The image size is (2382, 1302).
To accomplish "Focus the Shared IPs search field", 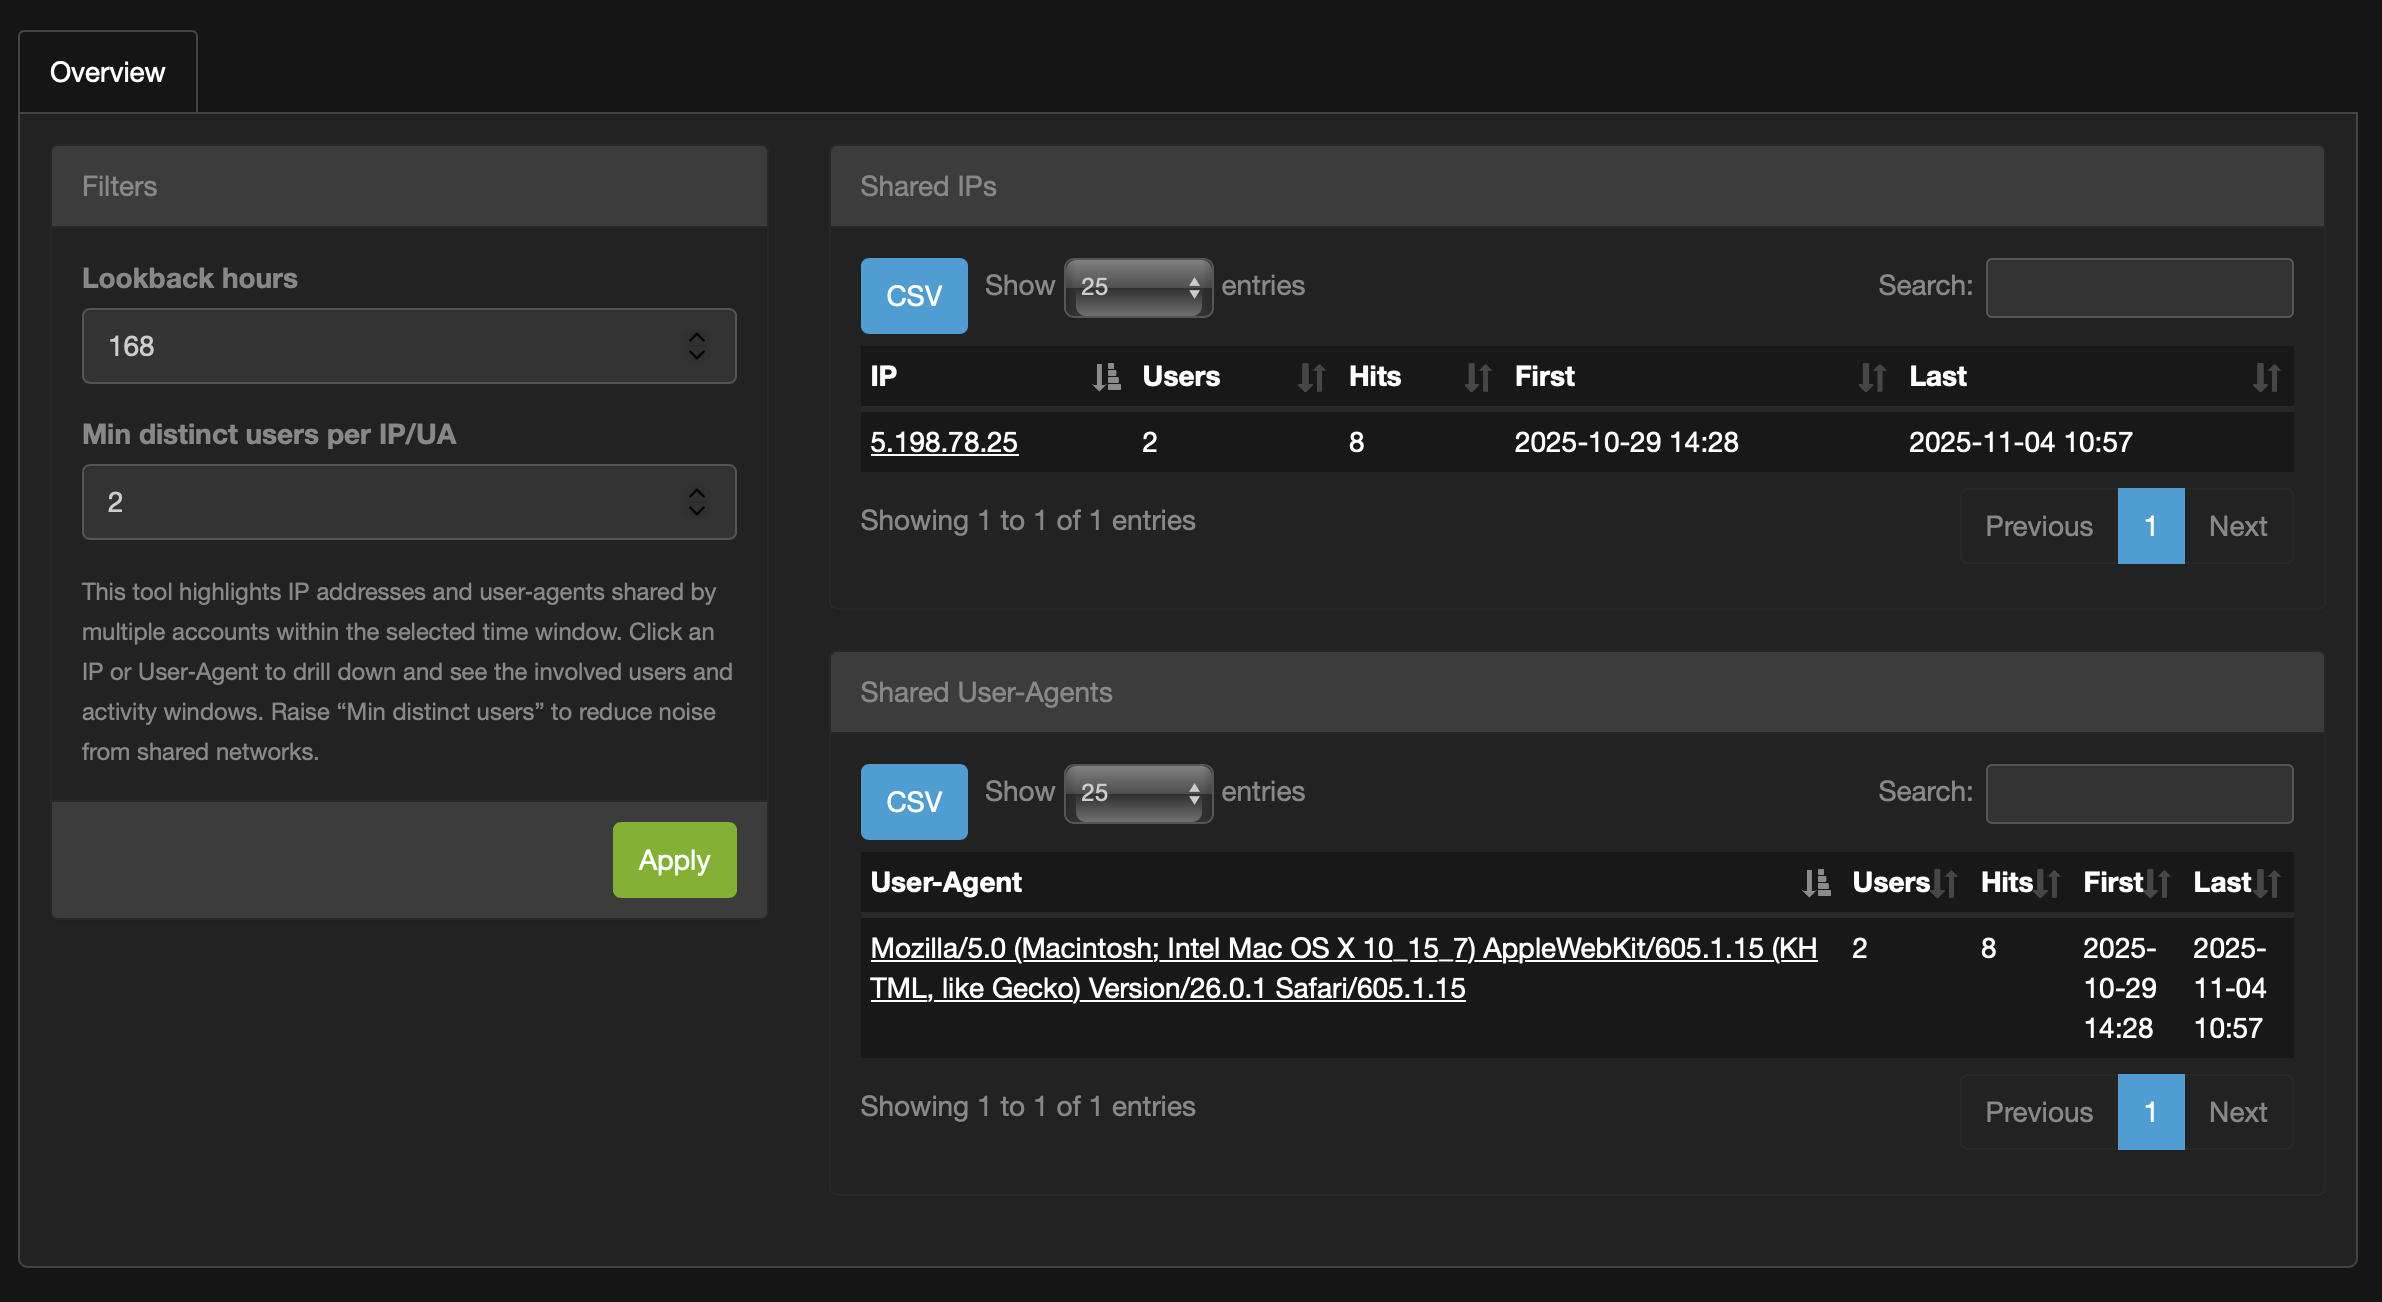I will click(2139, 288).
